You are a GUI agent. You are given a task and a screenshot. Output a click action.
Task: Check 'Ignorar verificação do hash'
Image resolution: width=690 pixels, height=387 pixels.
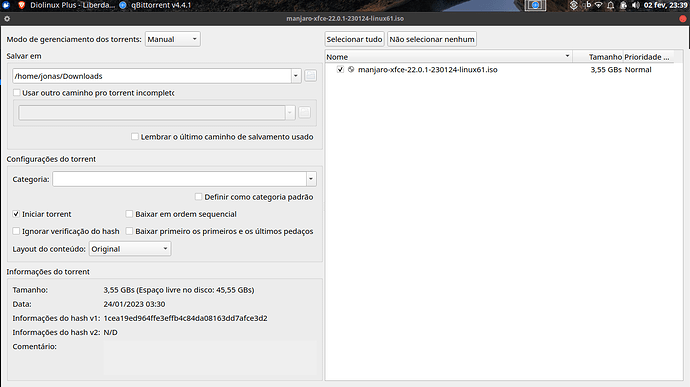(x=16, y=231)
